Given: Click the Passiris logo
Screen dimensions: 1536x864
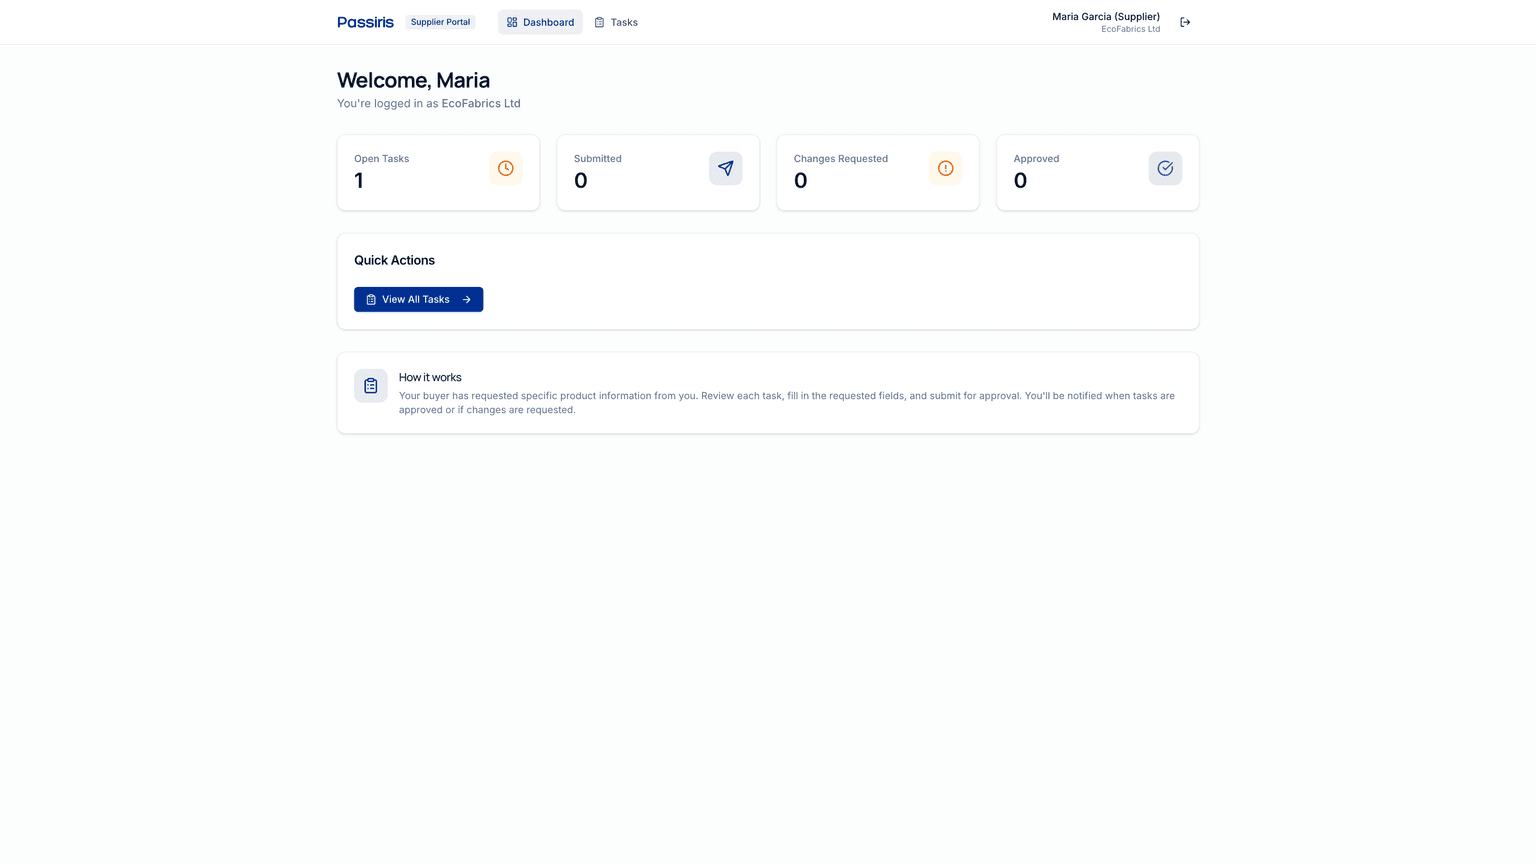Looking at the screenshot, I should [x=364, y=21].
